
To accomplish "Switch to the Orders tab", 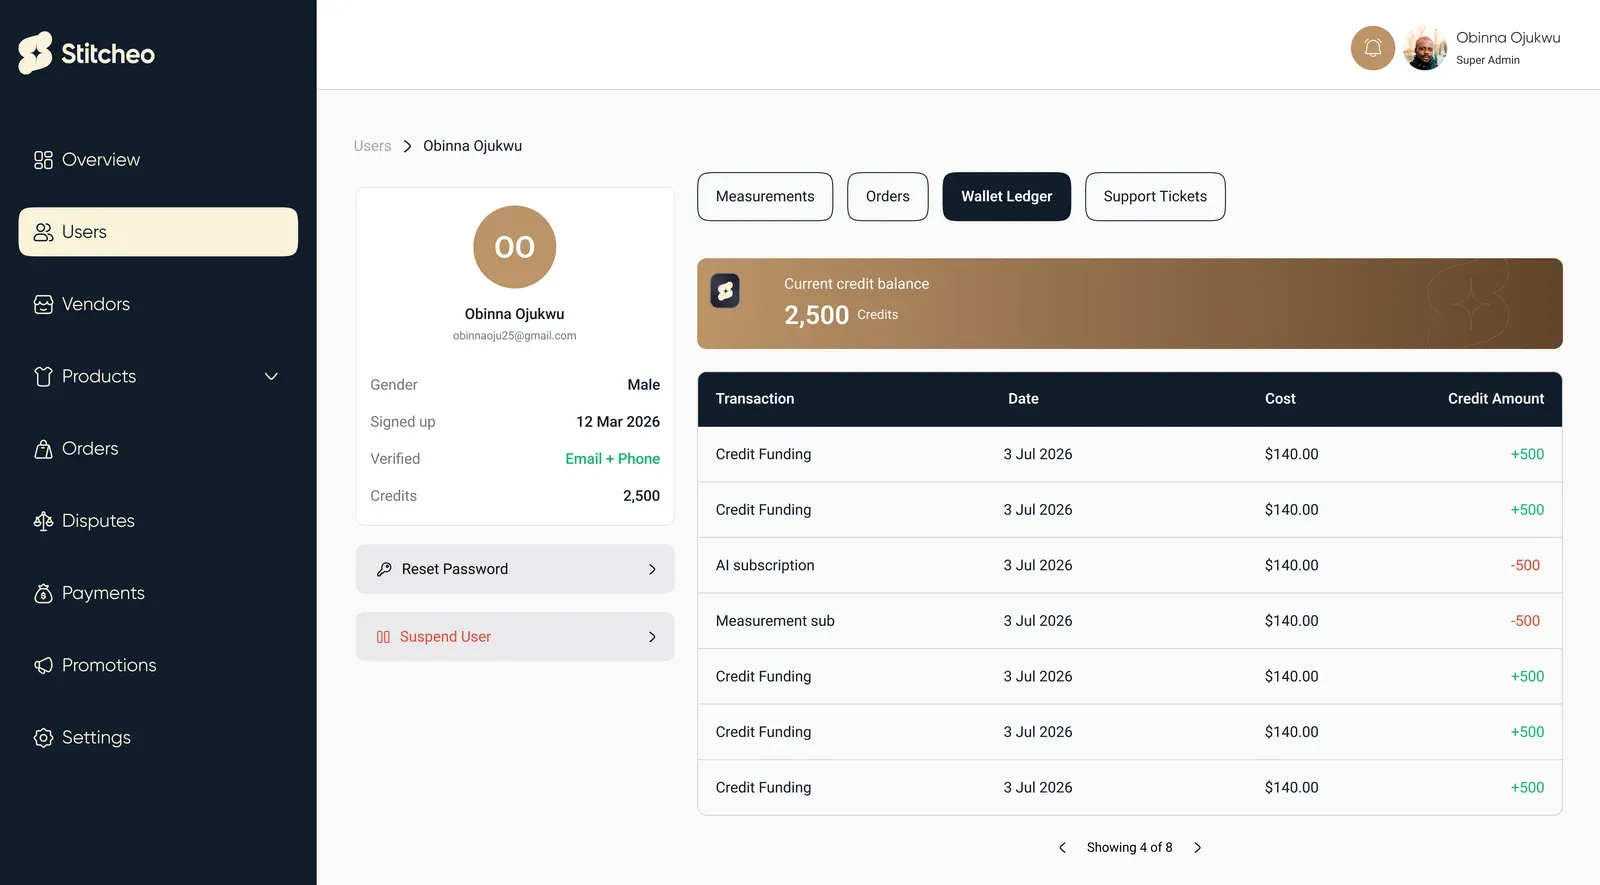I will (888, 196).
